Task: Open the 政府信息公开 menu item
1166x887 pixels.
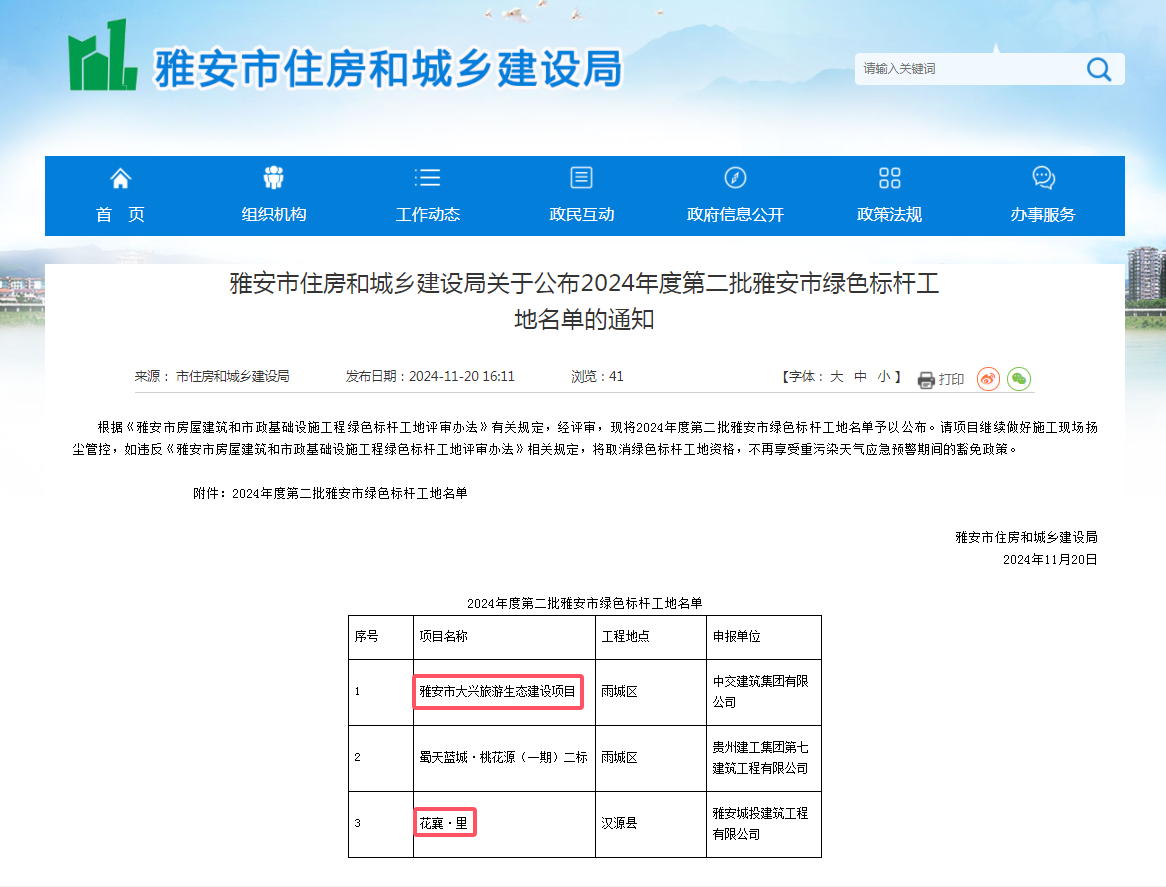Action: pos(735,215)
